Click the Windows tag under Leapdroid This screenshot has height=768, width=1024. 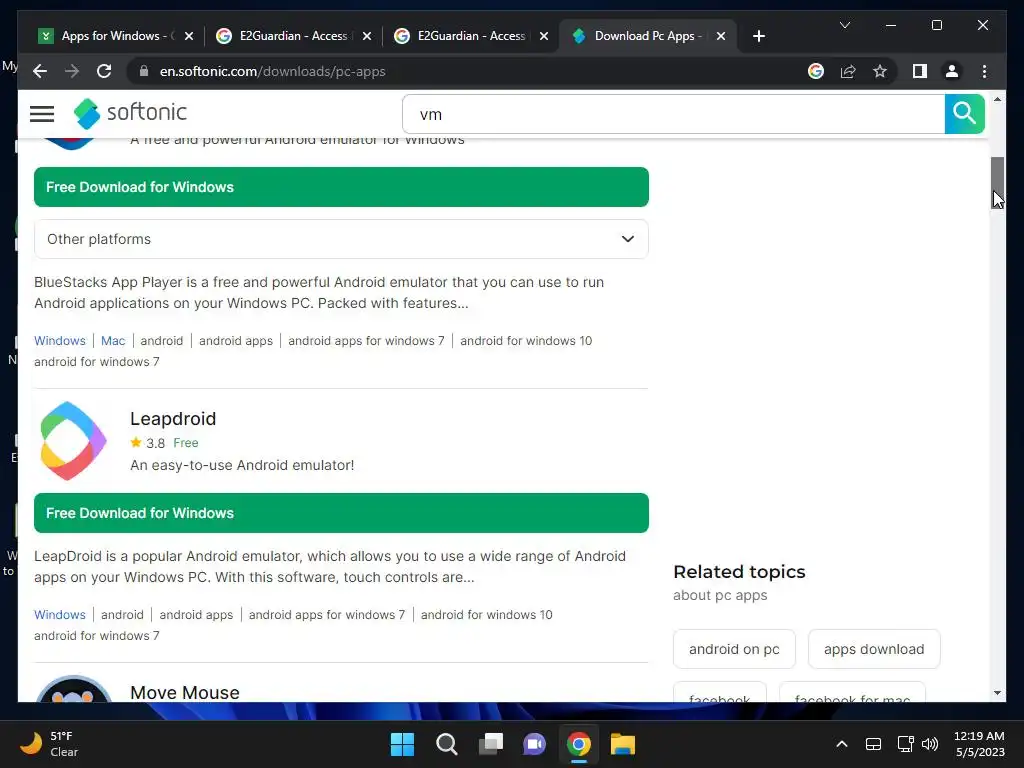59,615
